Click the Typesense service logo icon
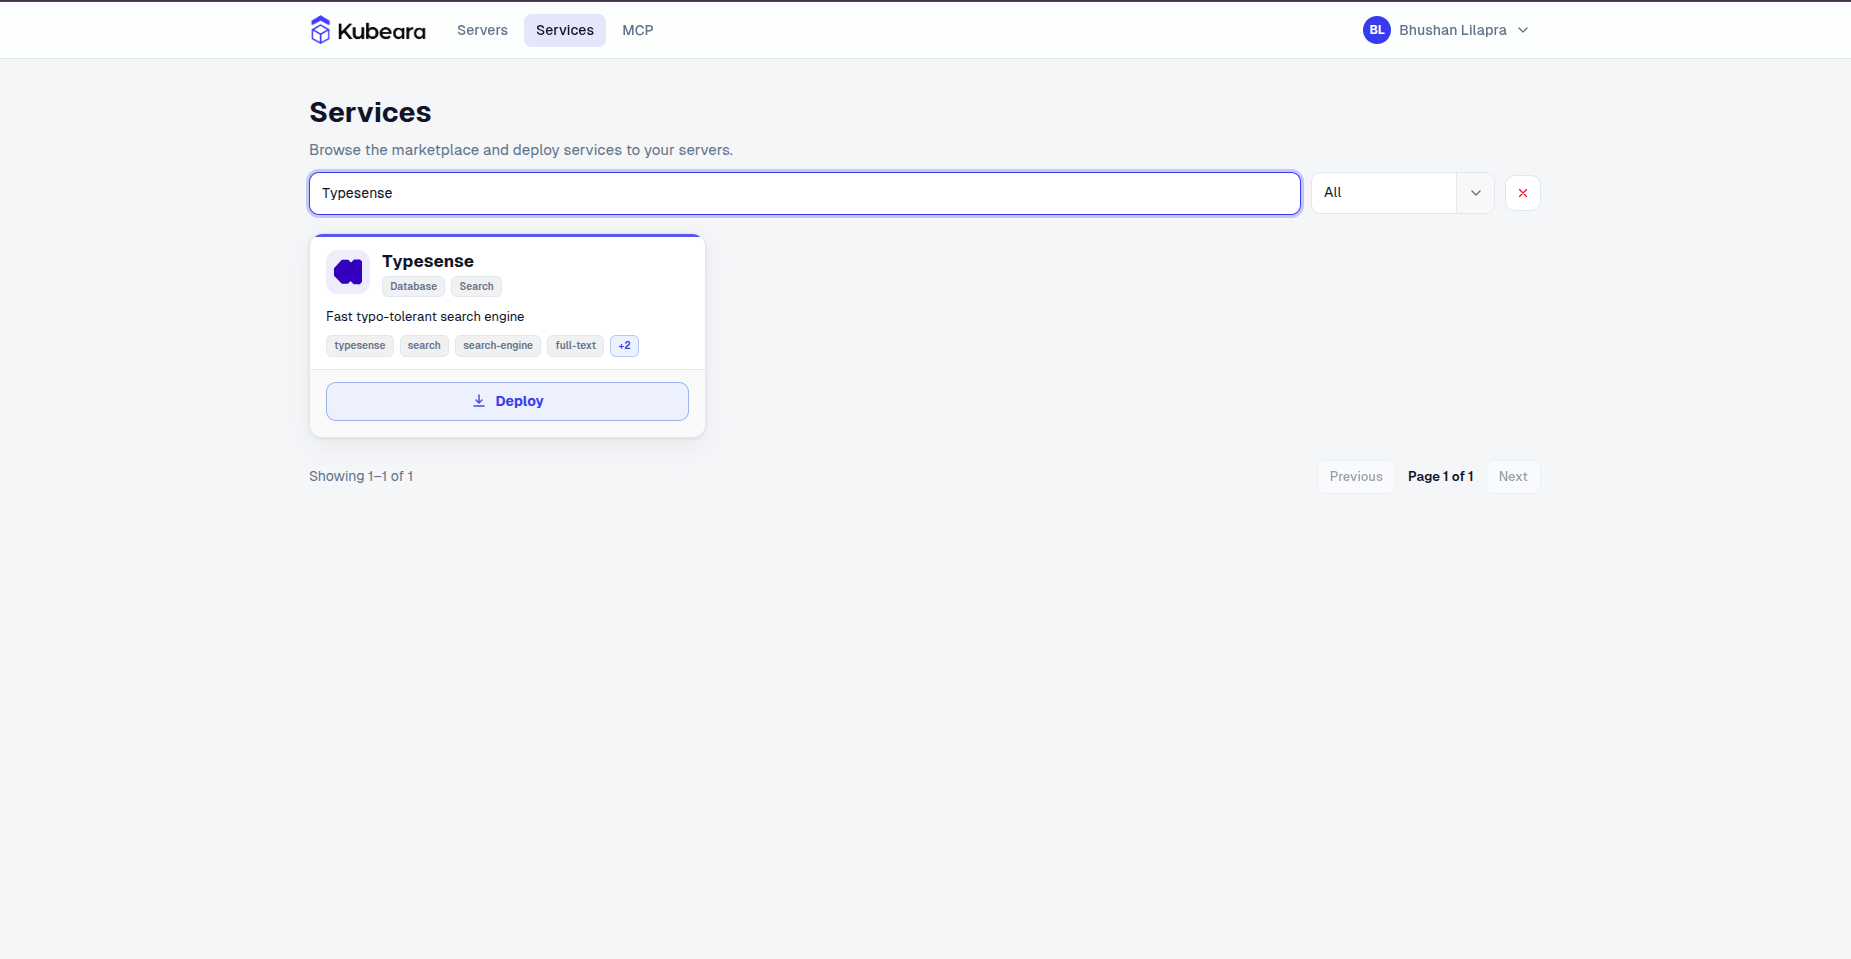Screen dimensions: 1851x959 (348, 272)
